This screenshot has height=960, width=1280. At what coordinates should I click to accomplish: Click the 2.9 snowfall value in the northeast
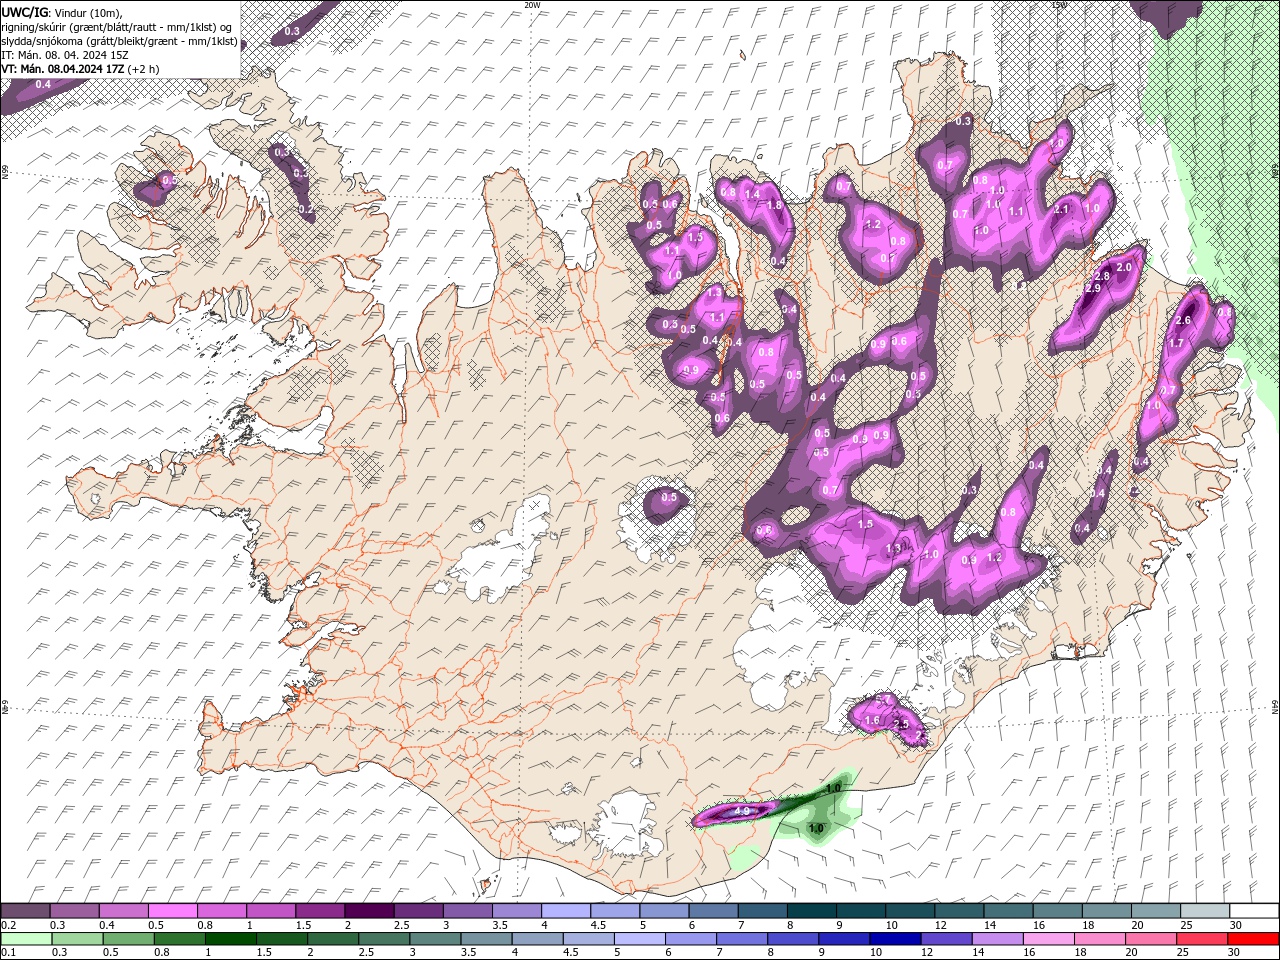1092,288
